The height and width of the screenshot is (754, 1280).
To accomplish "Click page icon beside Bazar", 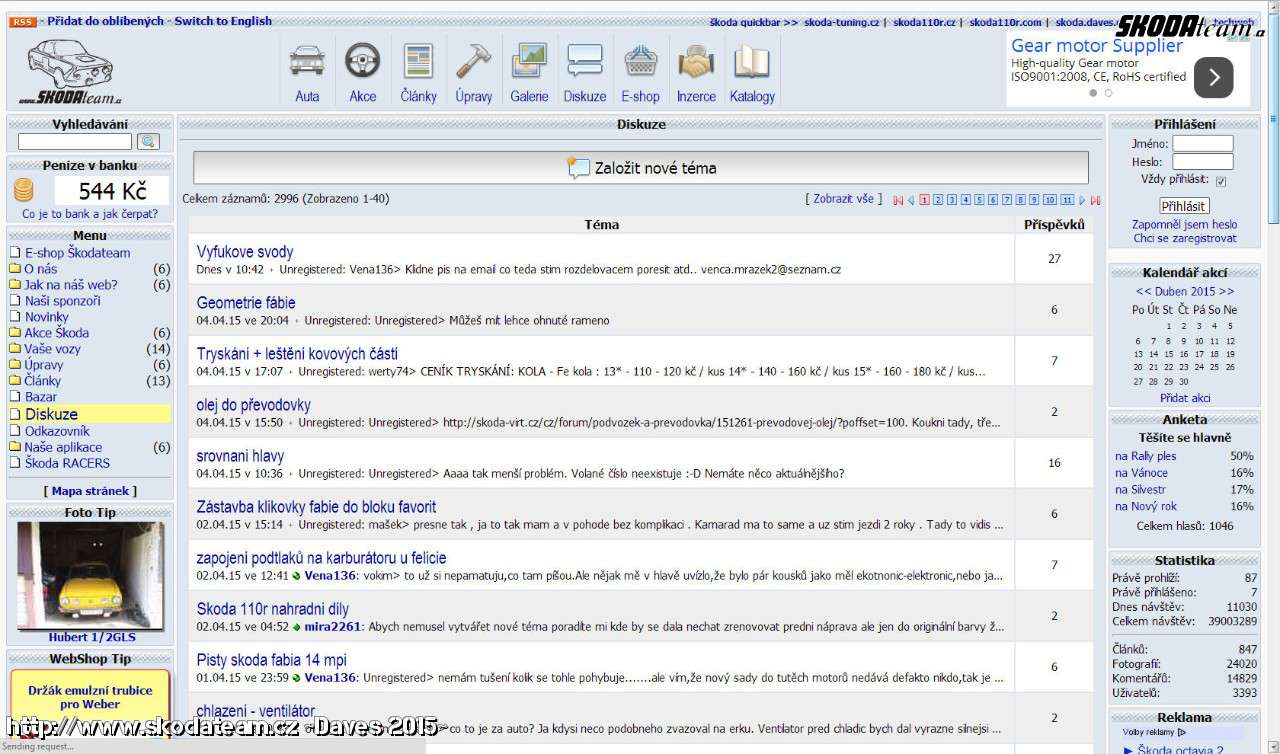I will tap(15, 397).
